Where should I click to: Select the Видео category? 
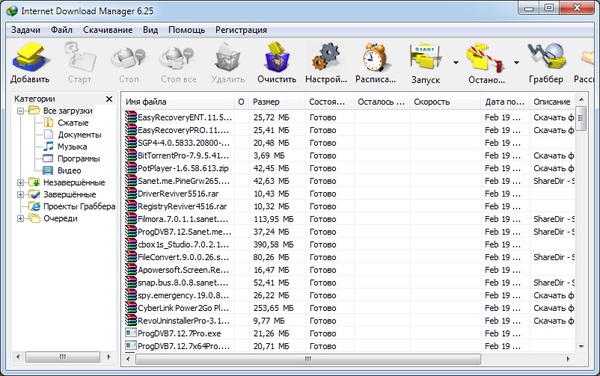(x=69, y=170)
